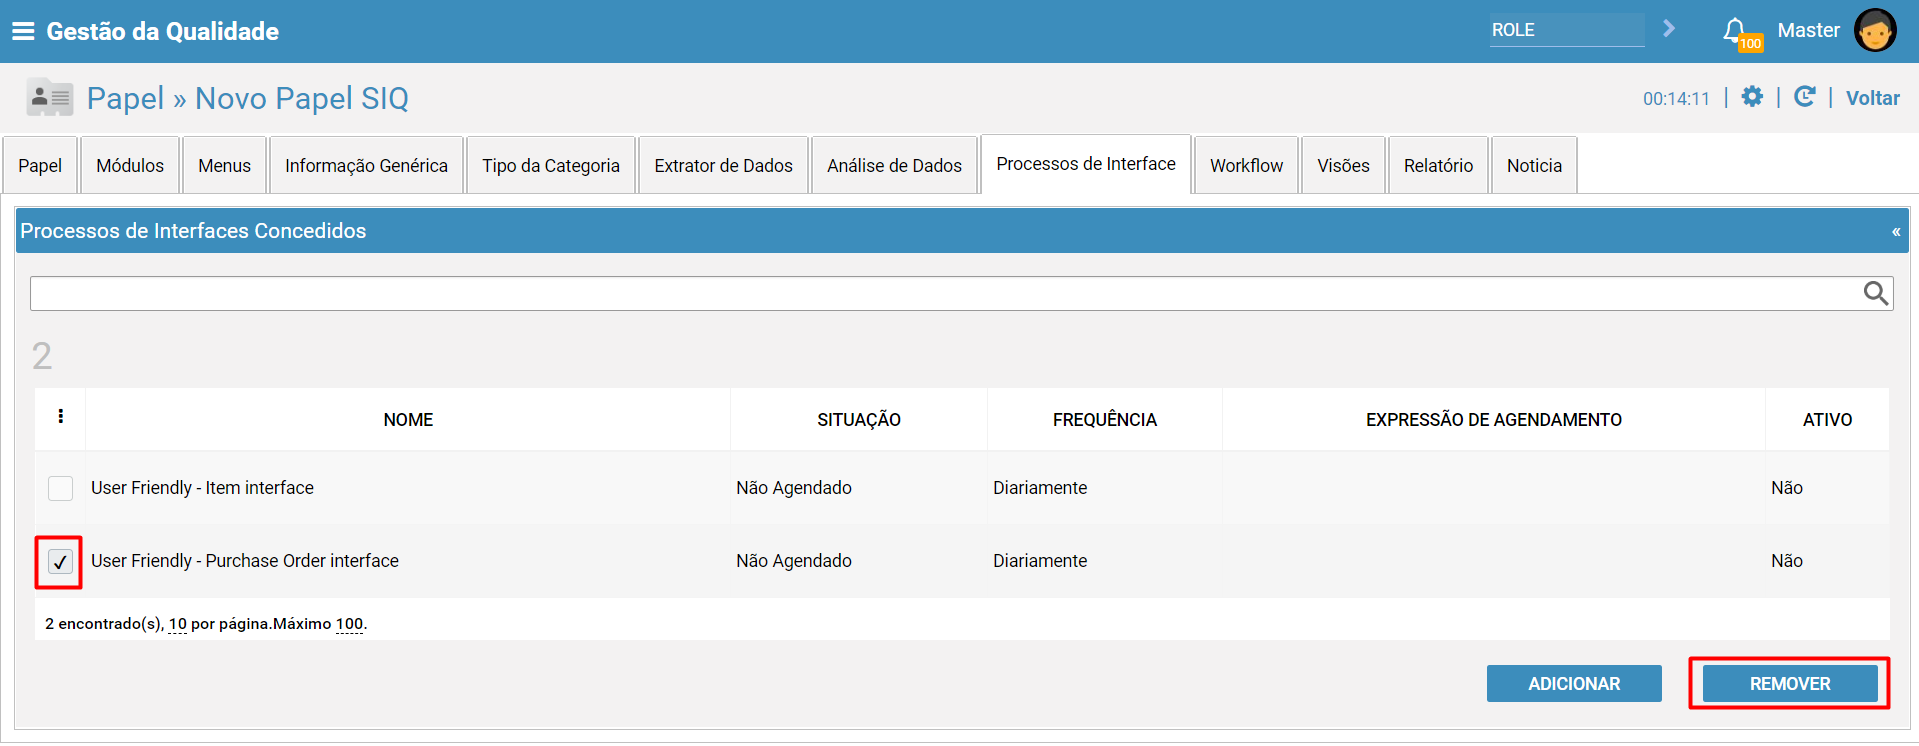Click the Master username label
The image size is (1919, 746).
pos(1808,30)
